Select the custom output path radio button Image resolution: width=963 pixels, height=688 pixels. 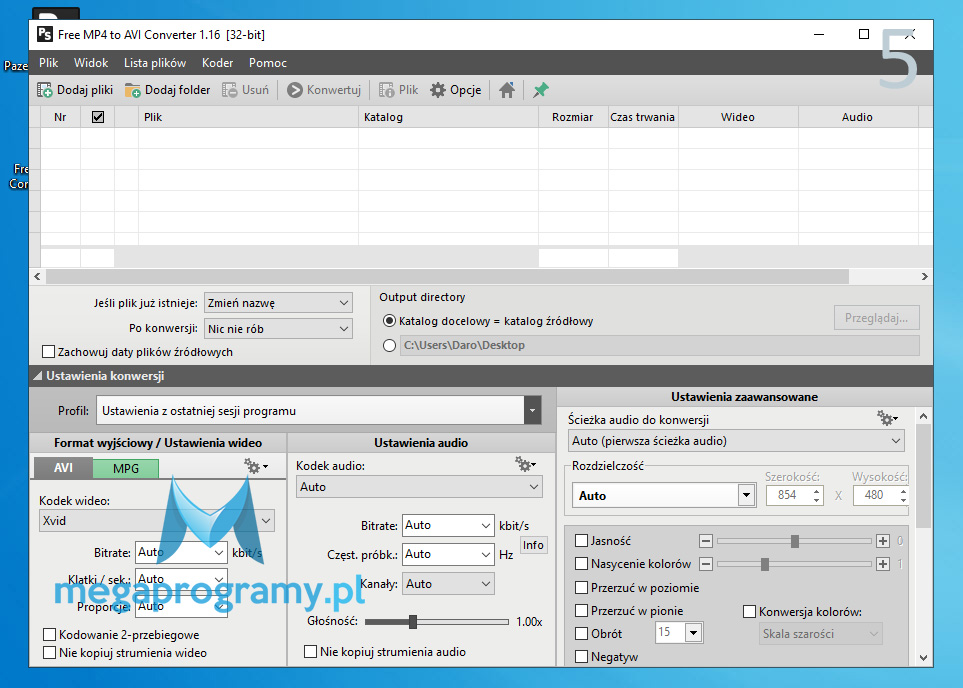(389, 345)
